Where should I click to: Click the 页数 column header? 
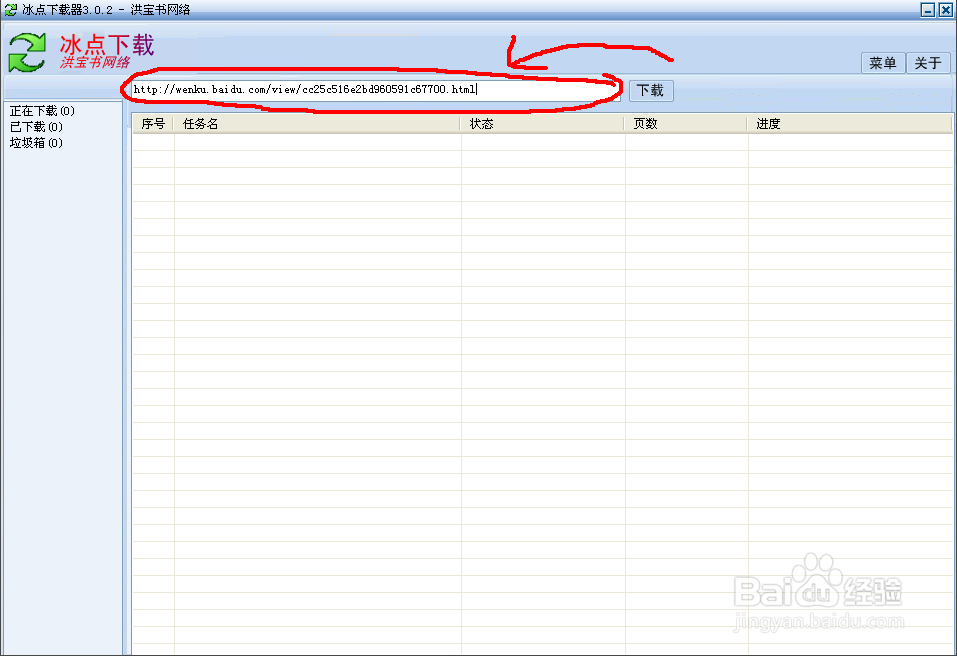[x=686, y=124]
